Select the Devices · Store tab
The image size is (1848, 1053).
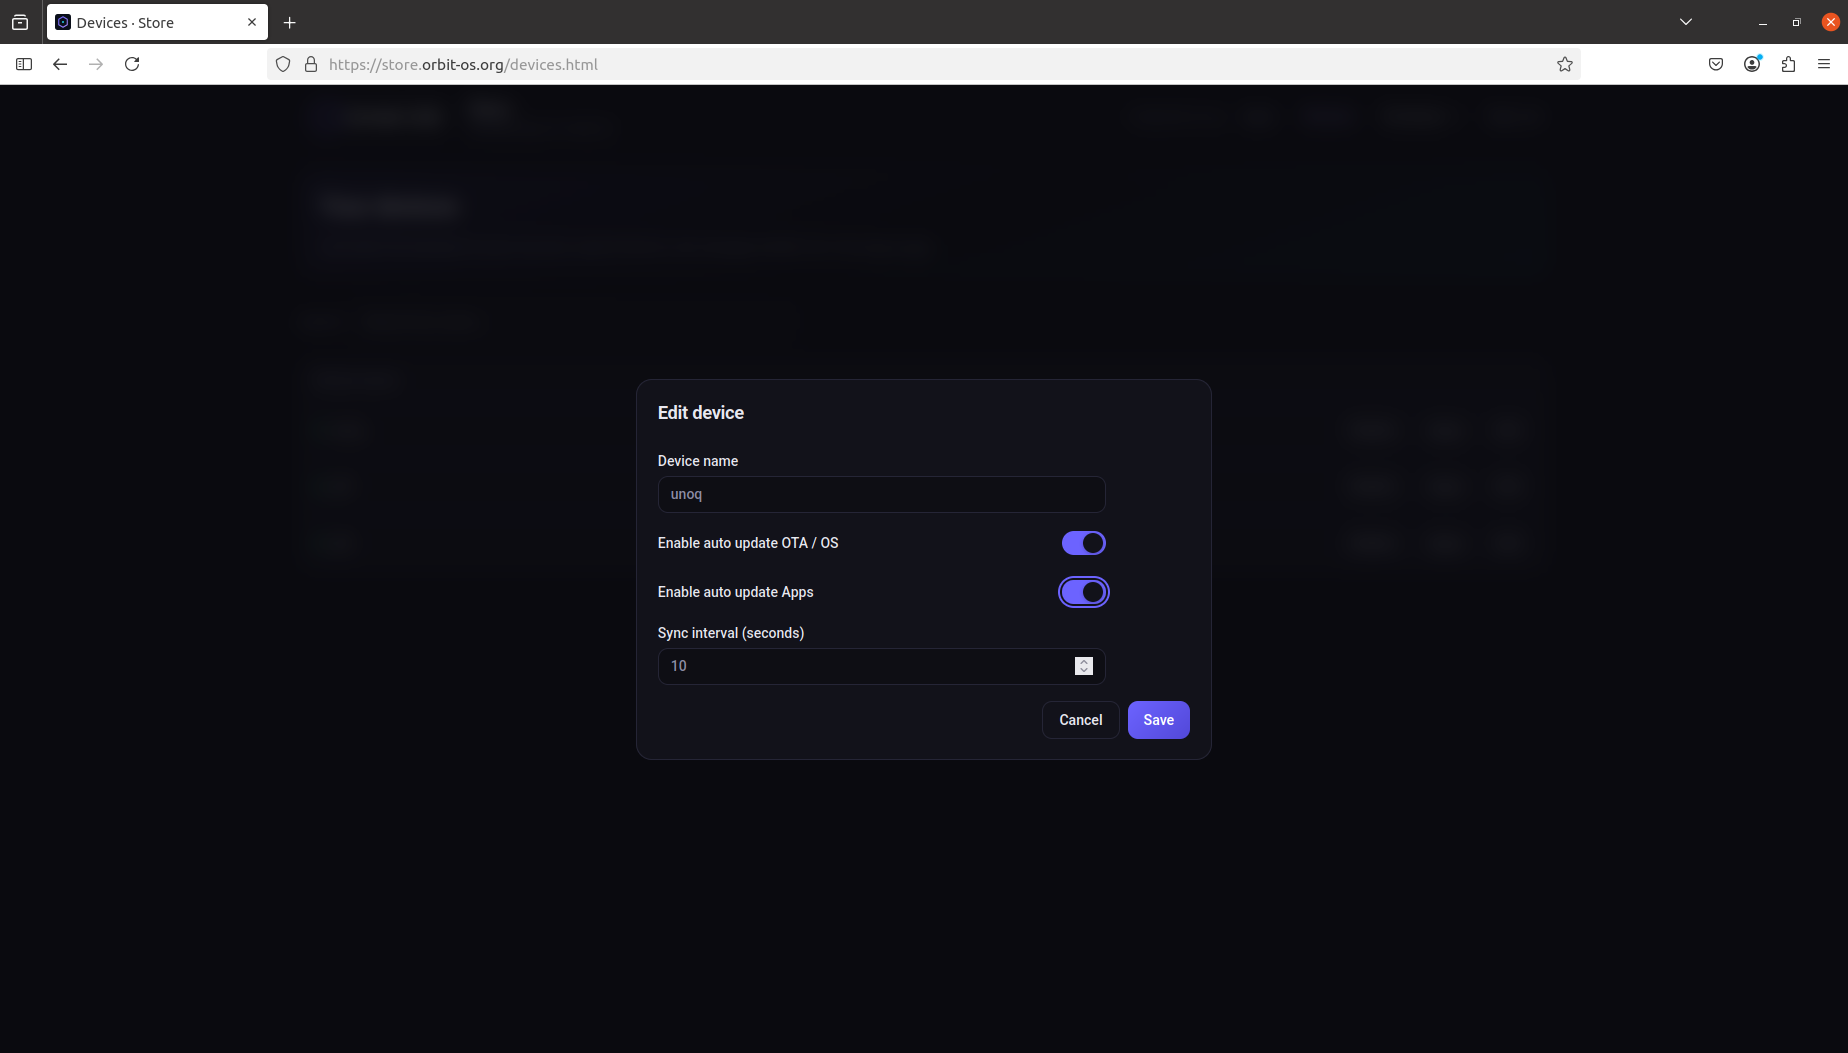[x=150, y=22]
